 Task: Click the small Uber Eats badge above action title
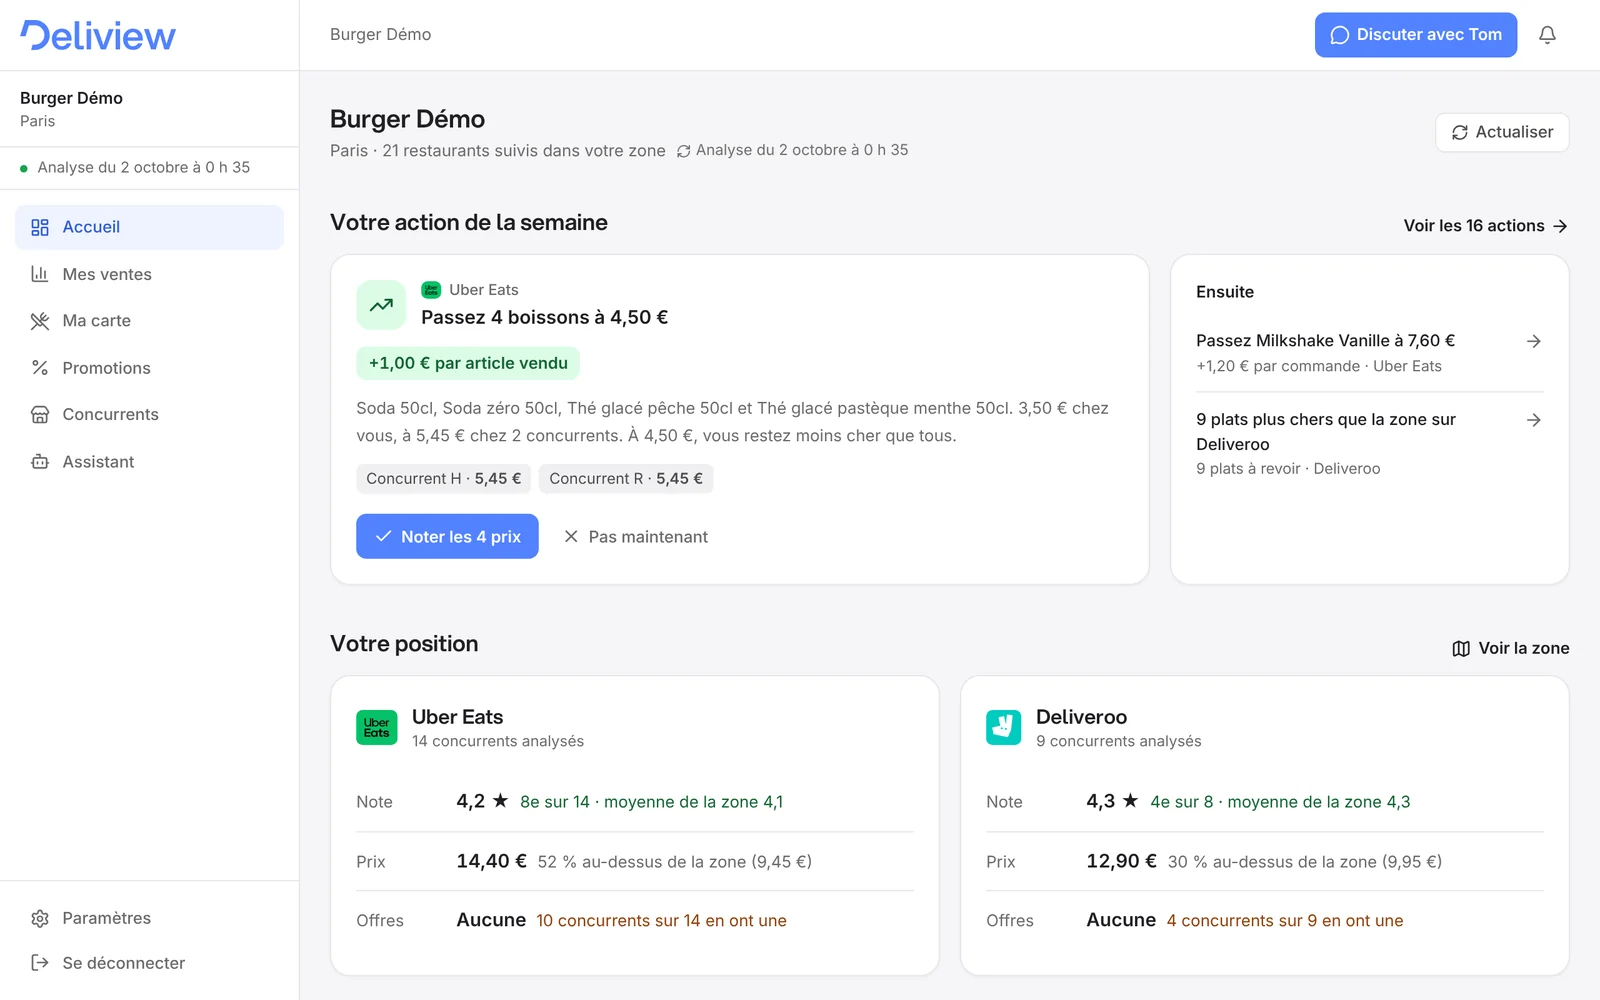tap(431, 290)
